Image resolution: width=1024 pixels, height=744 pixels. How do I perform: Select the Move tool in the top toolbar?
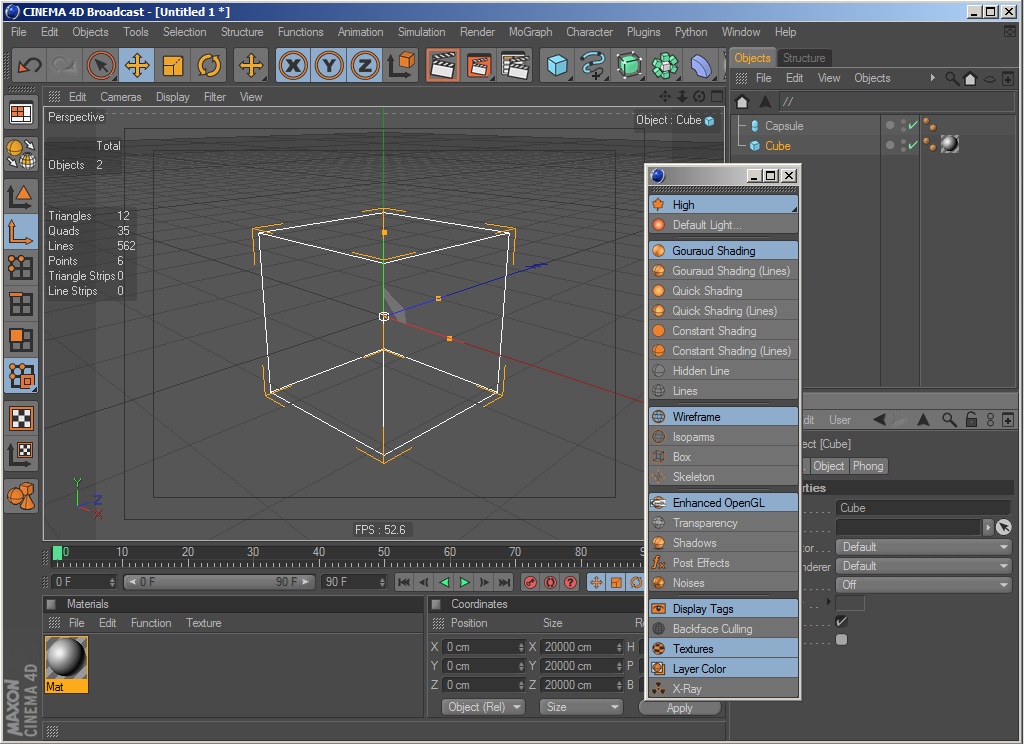(137, 66)
